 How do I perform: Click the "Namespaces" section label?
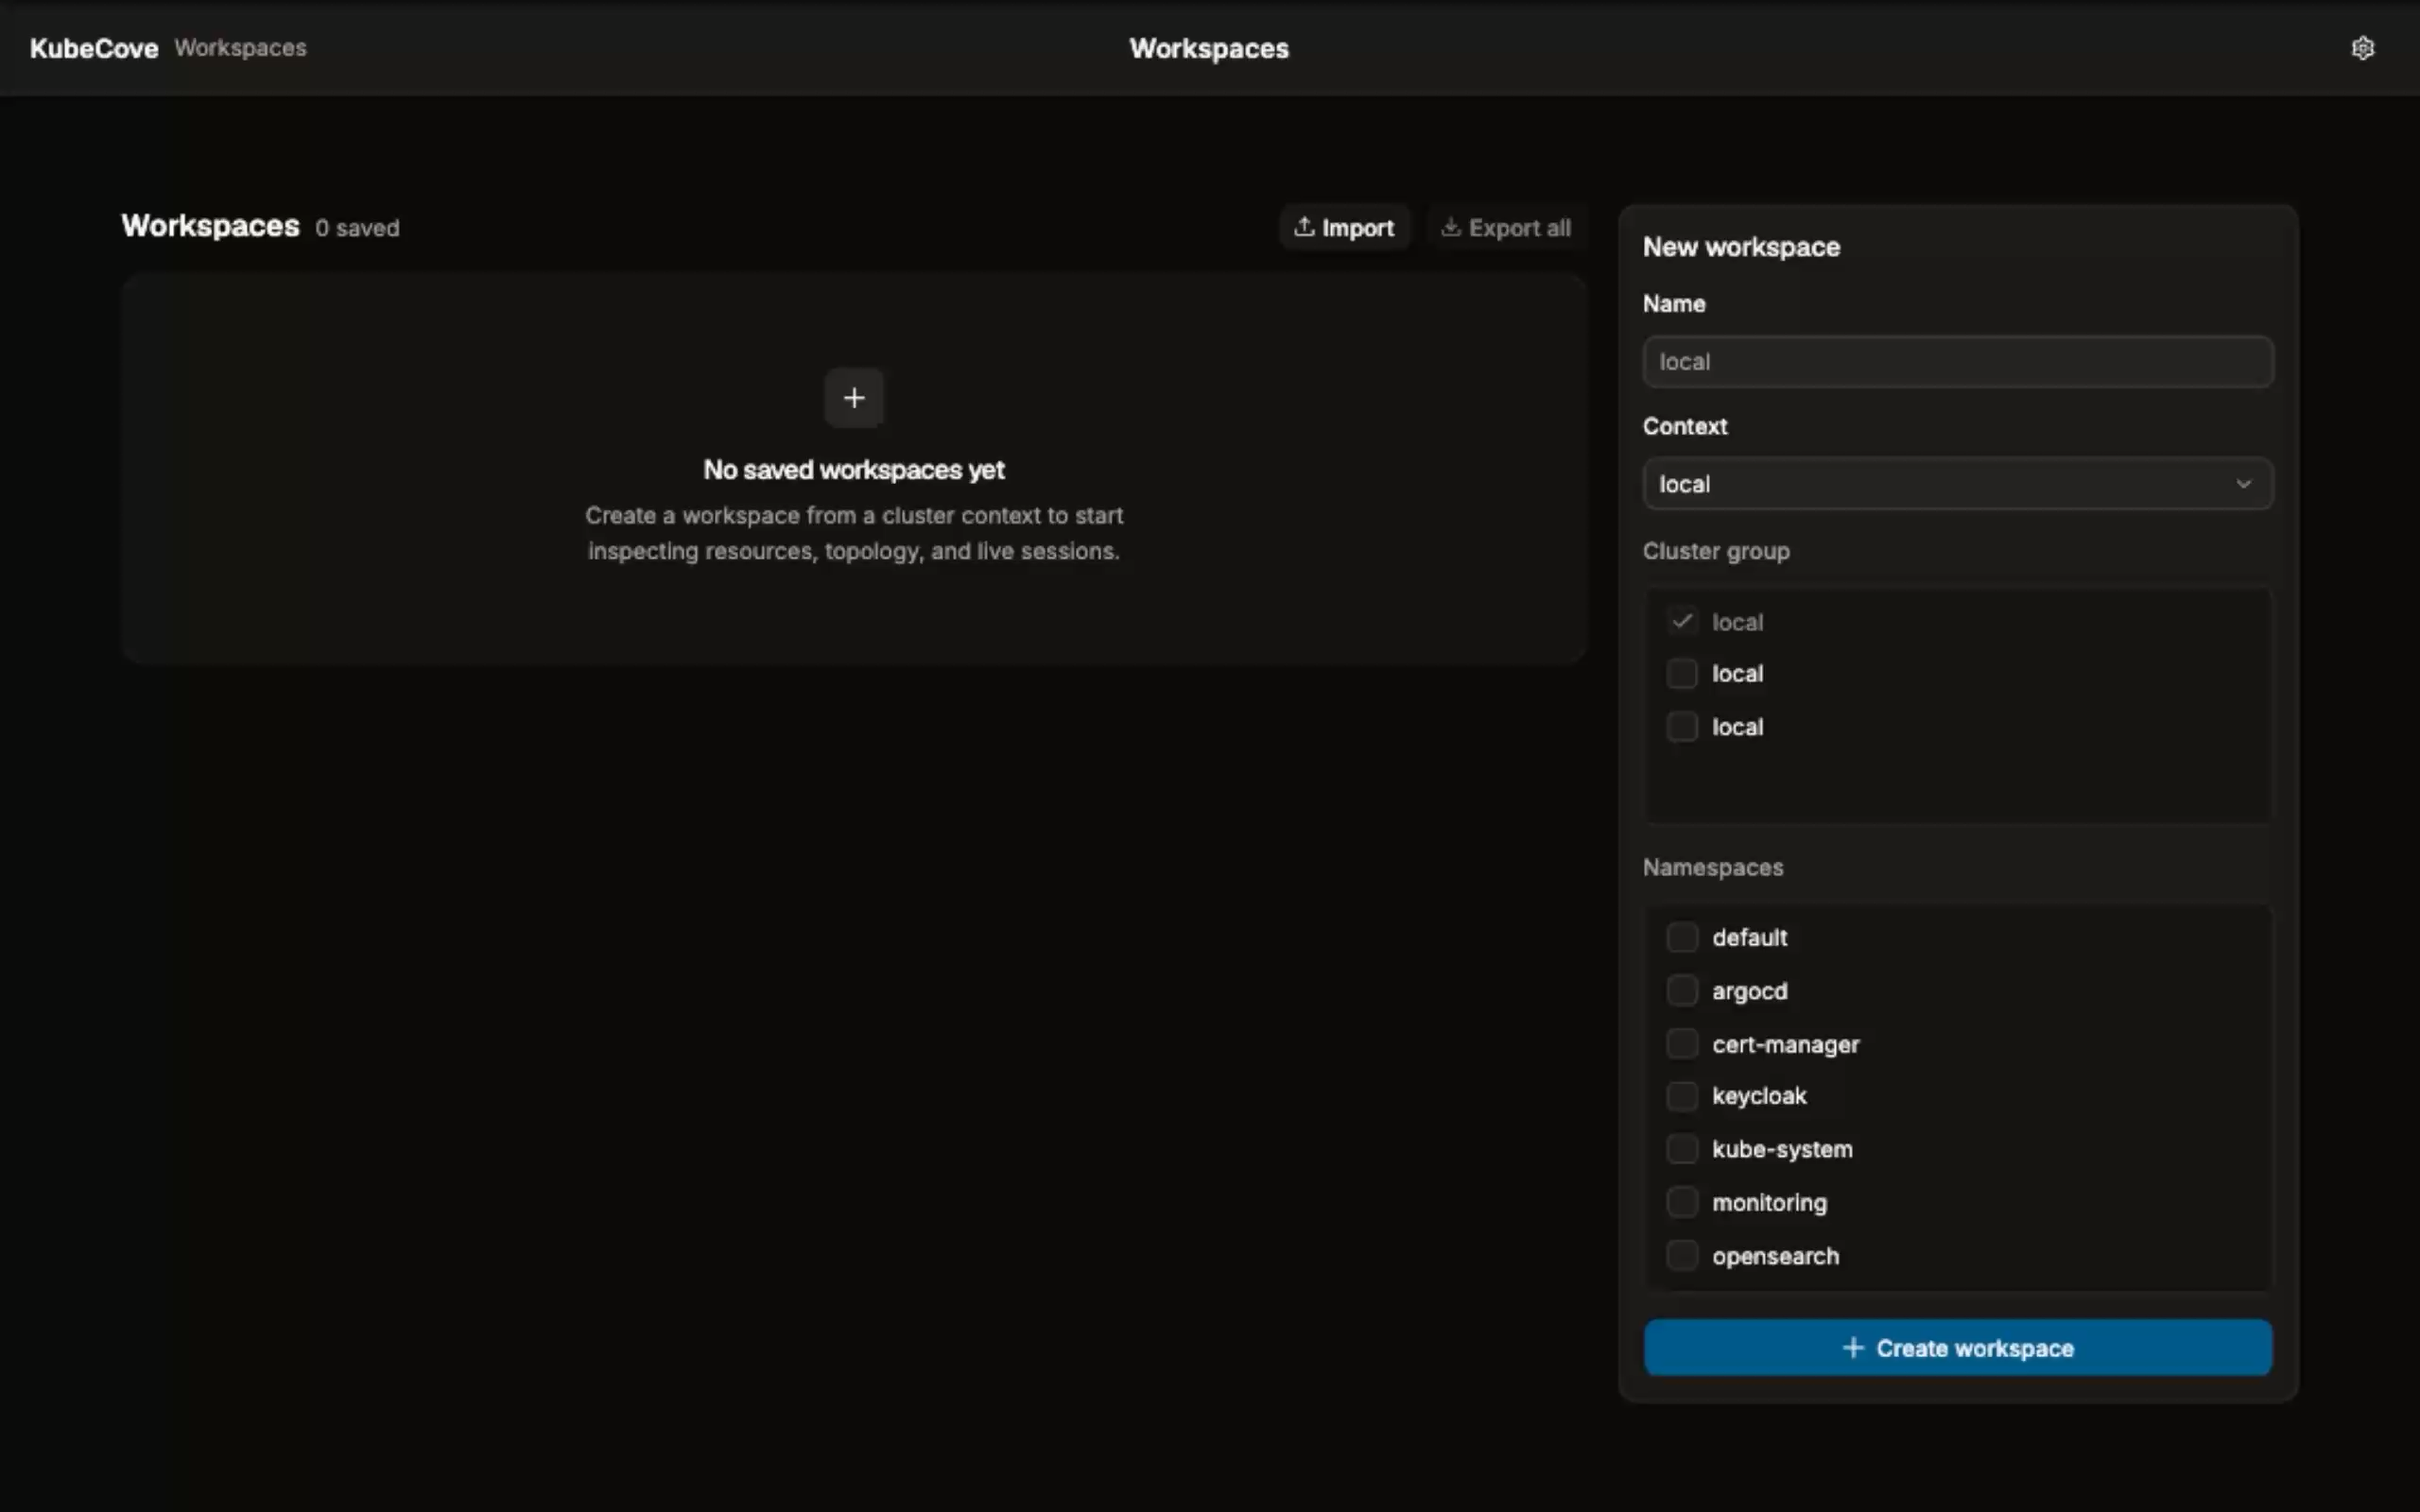point(1713,867)
